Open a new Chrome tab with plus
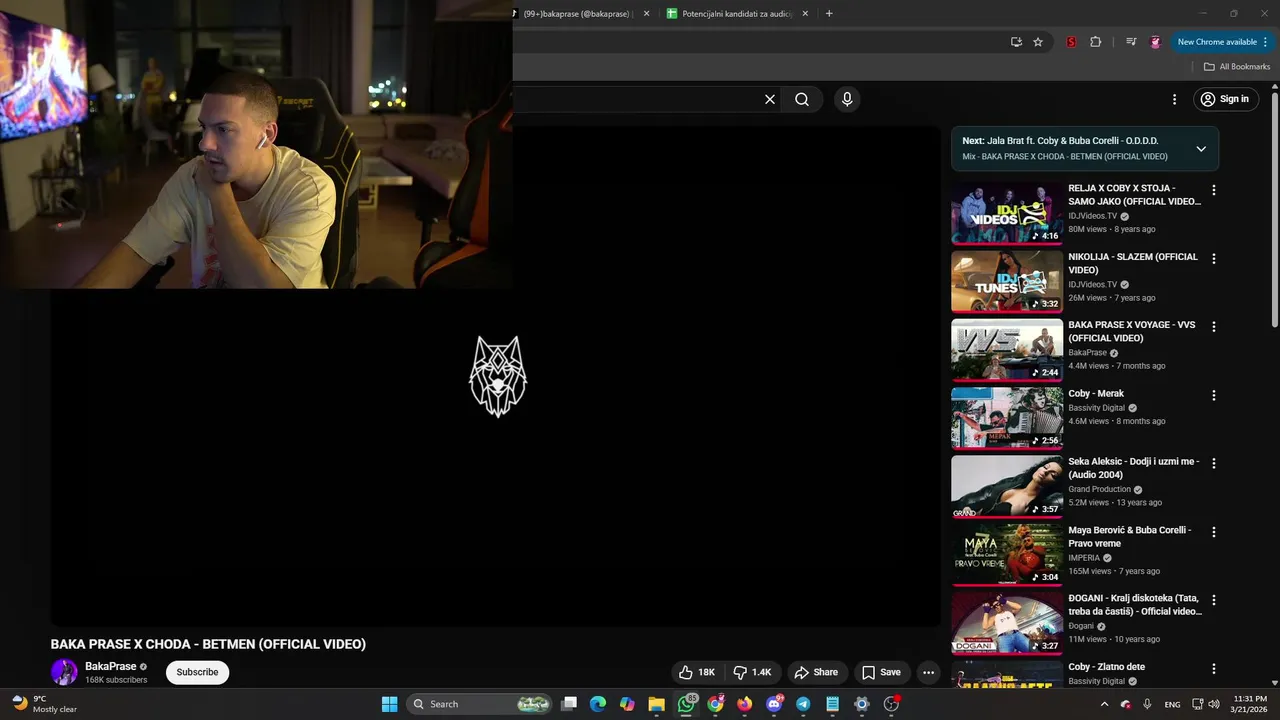Image resolution: width=1280 pixels, height=720 pixels. point(829,14)
